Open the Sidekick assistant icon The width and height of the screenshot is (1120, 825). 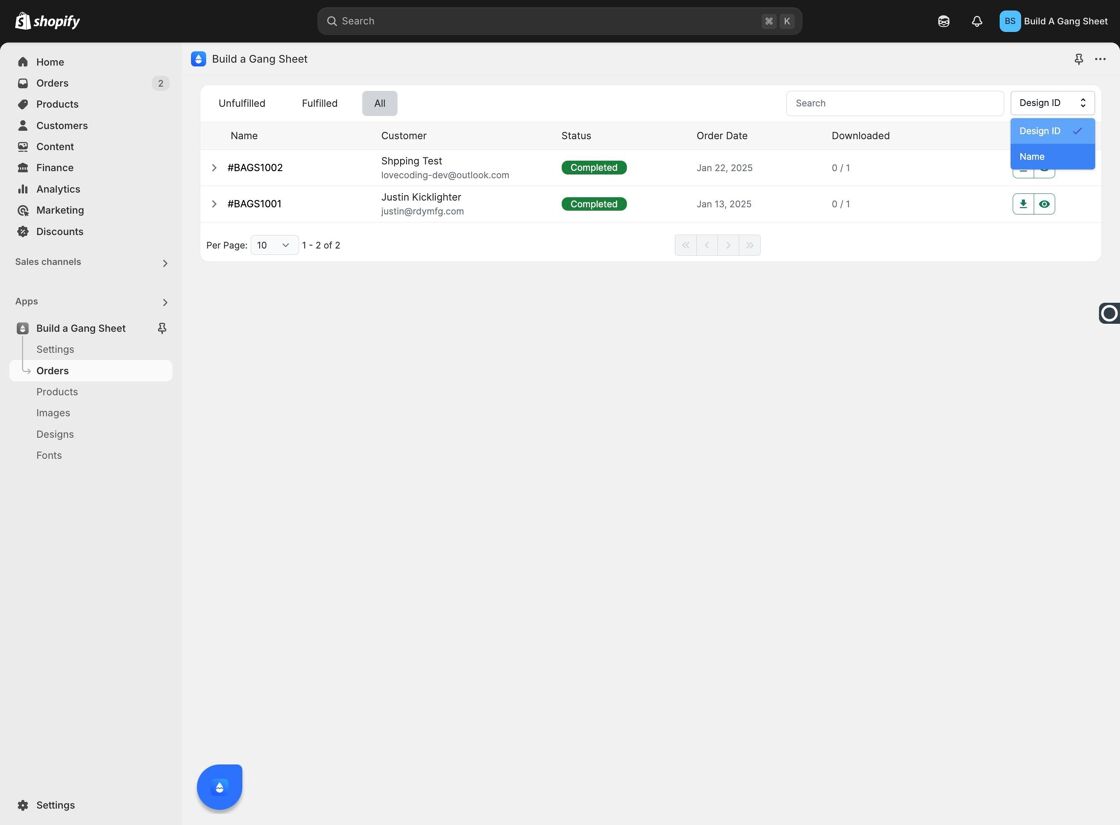pyautogui.click(x=944, y=21)
